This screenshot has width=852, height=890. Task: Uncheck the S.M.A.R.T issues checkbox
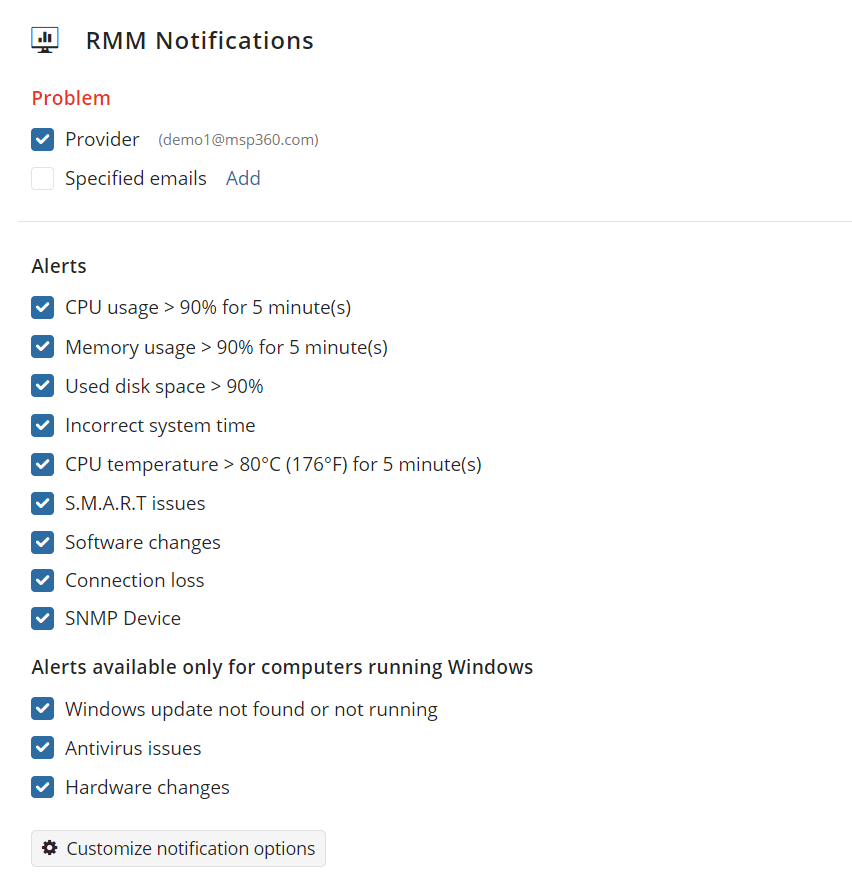(x=43, y=503)
